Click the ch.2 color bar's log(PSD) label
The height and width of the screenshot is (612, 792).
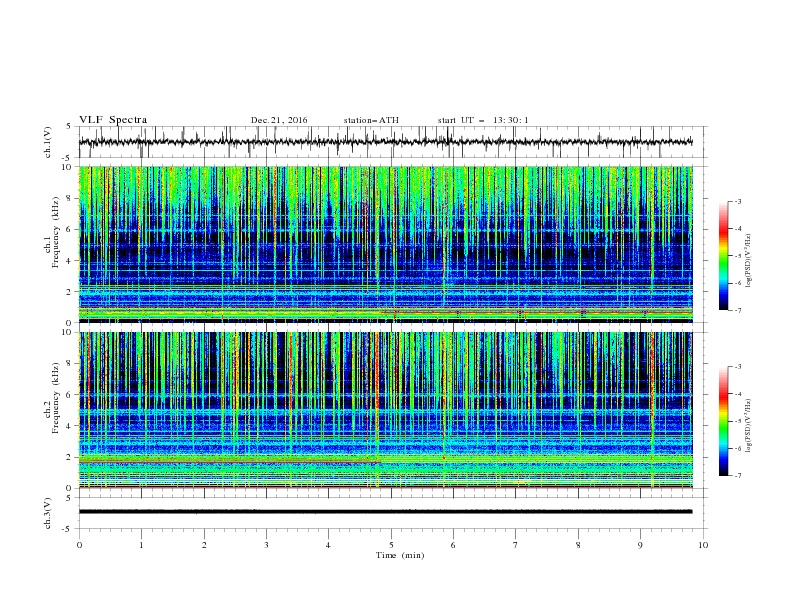(x=748, y=426)
